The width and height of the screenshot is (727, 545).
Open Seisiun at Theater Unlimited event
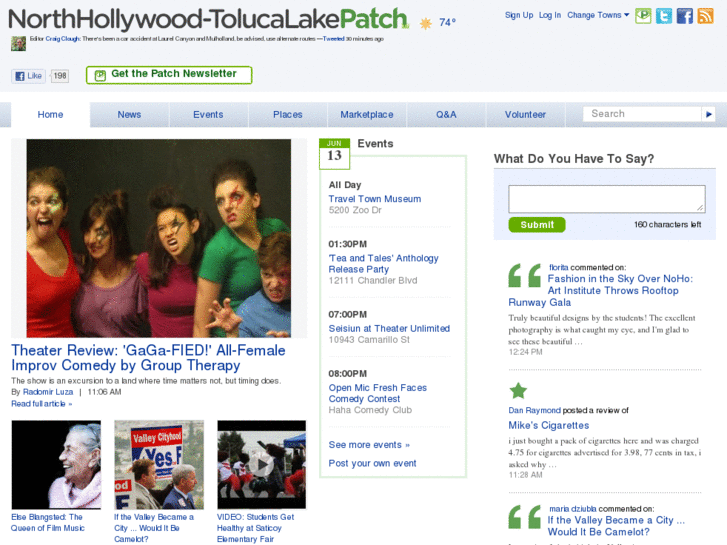[389, 328]
